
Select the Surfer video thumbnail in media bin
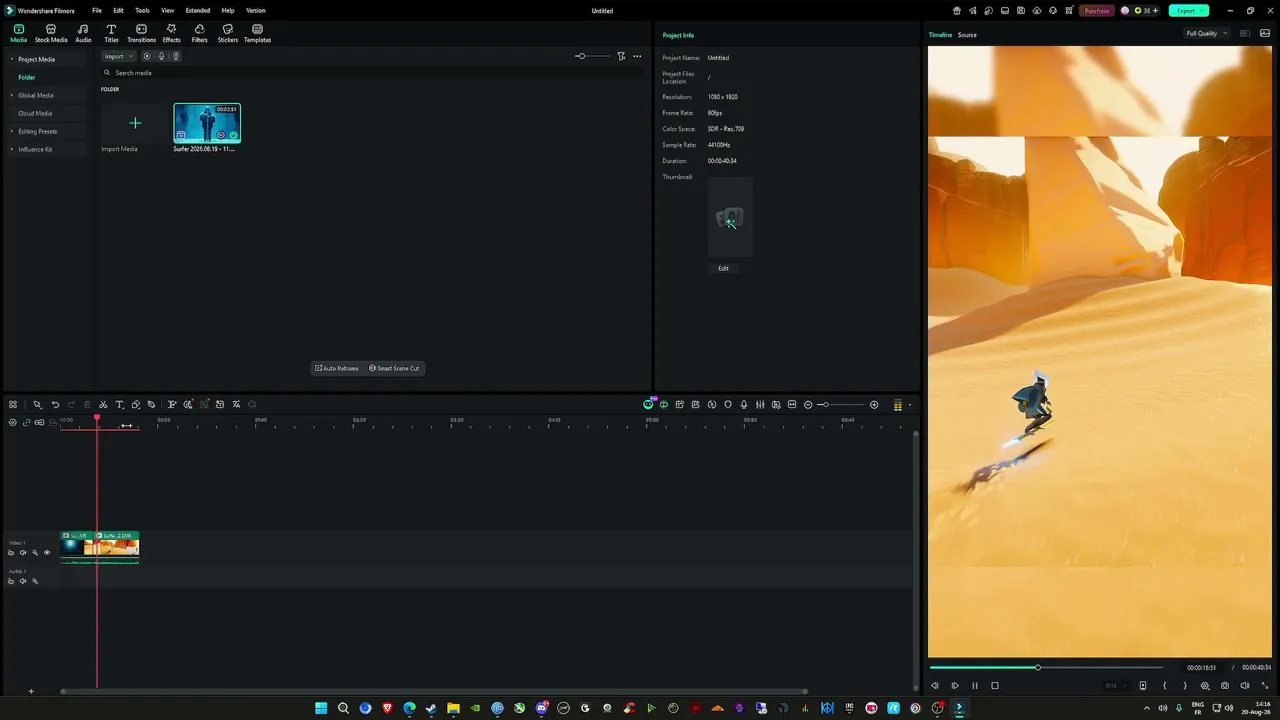(x=207, y=123)
